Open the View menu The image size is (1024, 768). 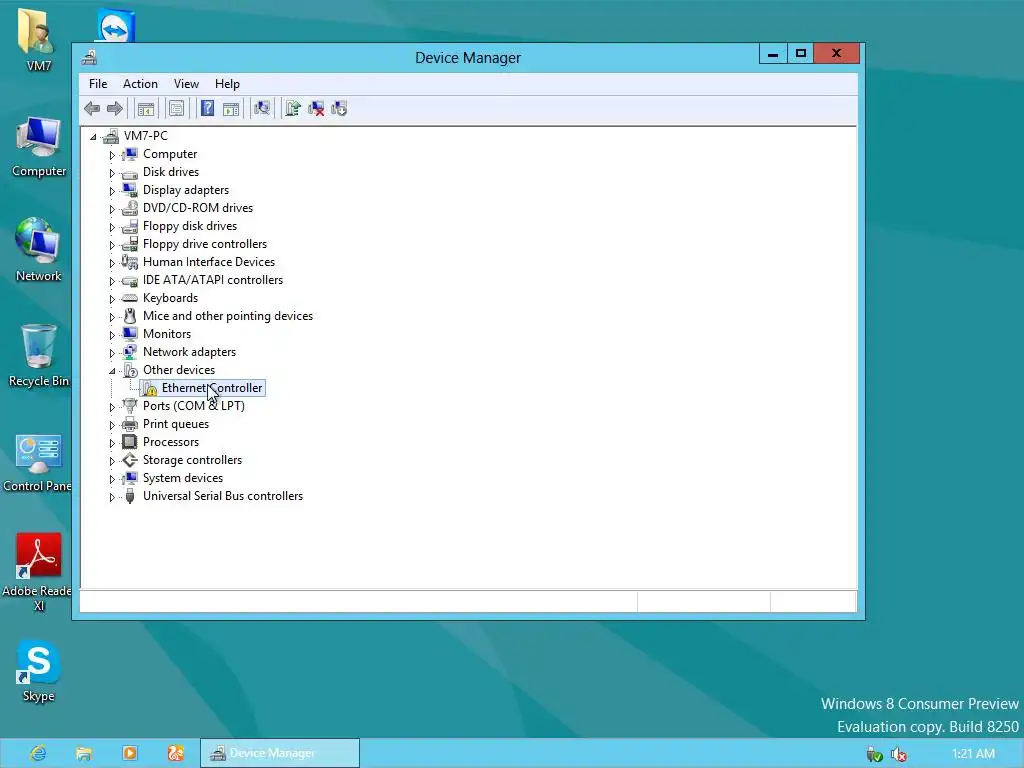[x=186, y=84]
